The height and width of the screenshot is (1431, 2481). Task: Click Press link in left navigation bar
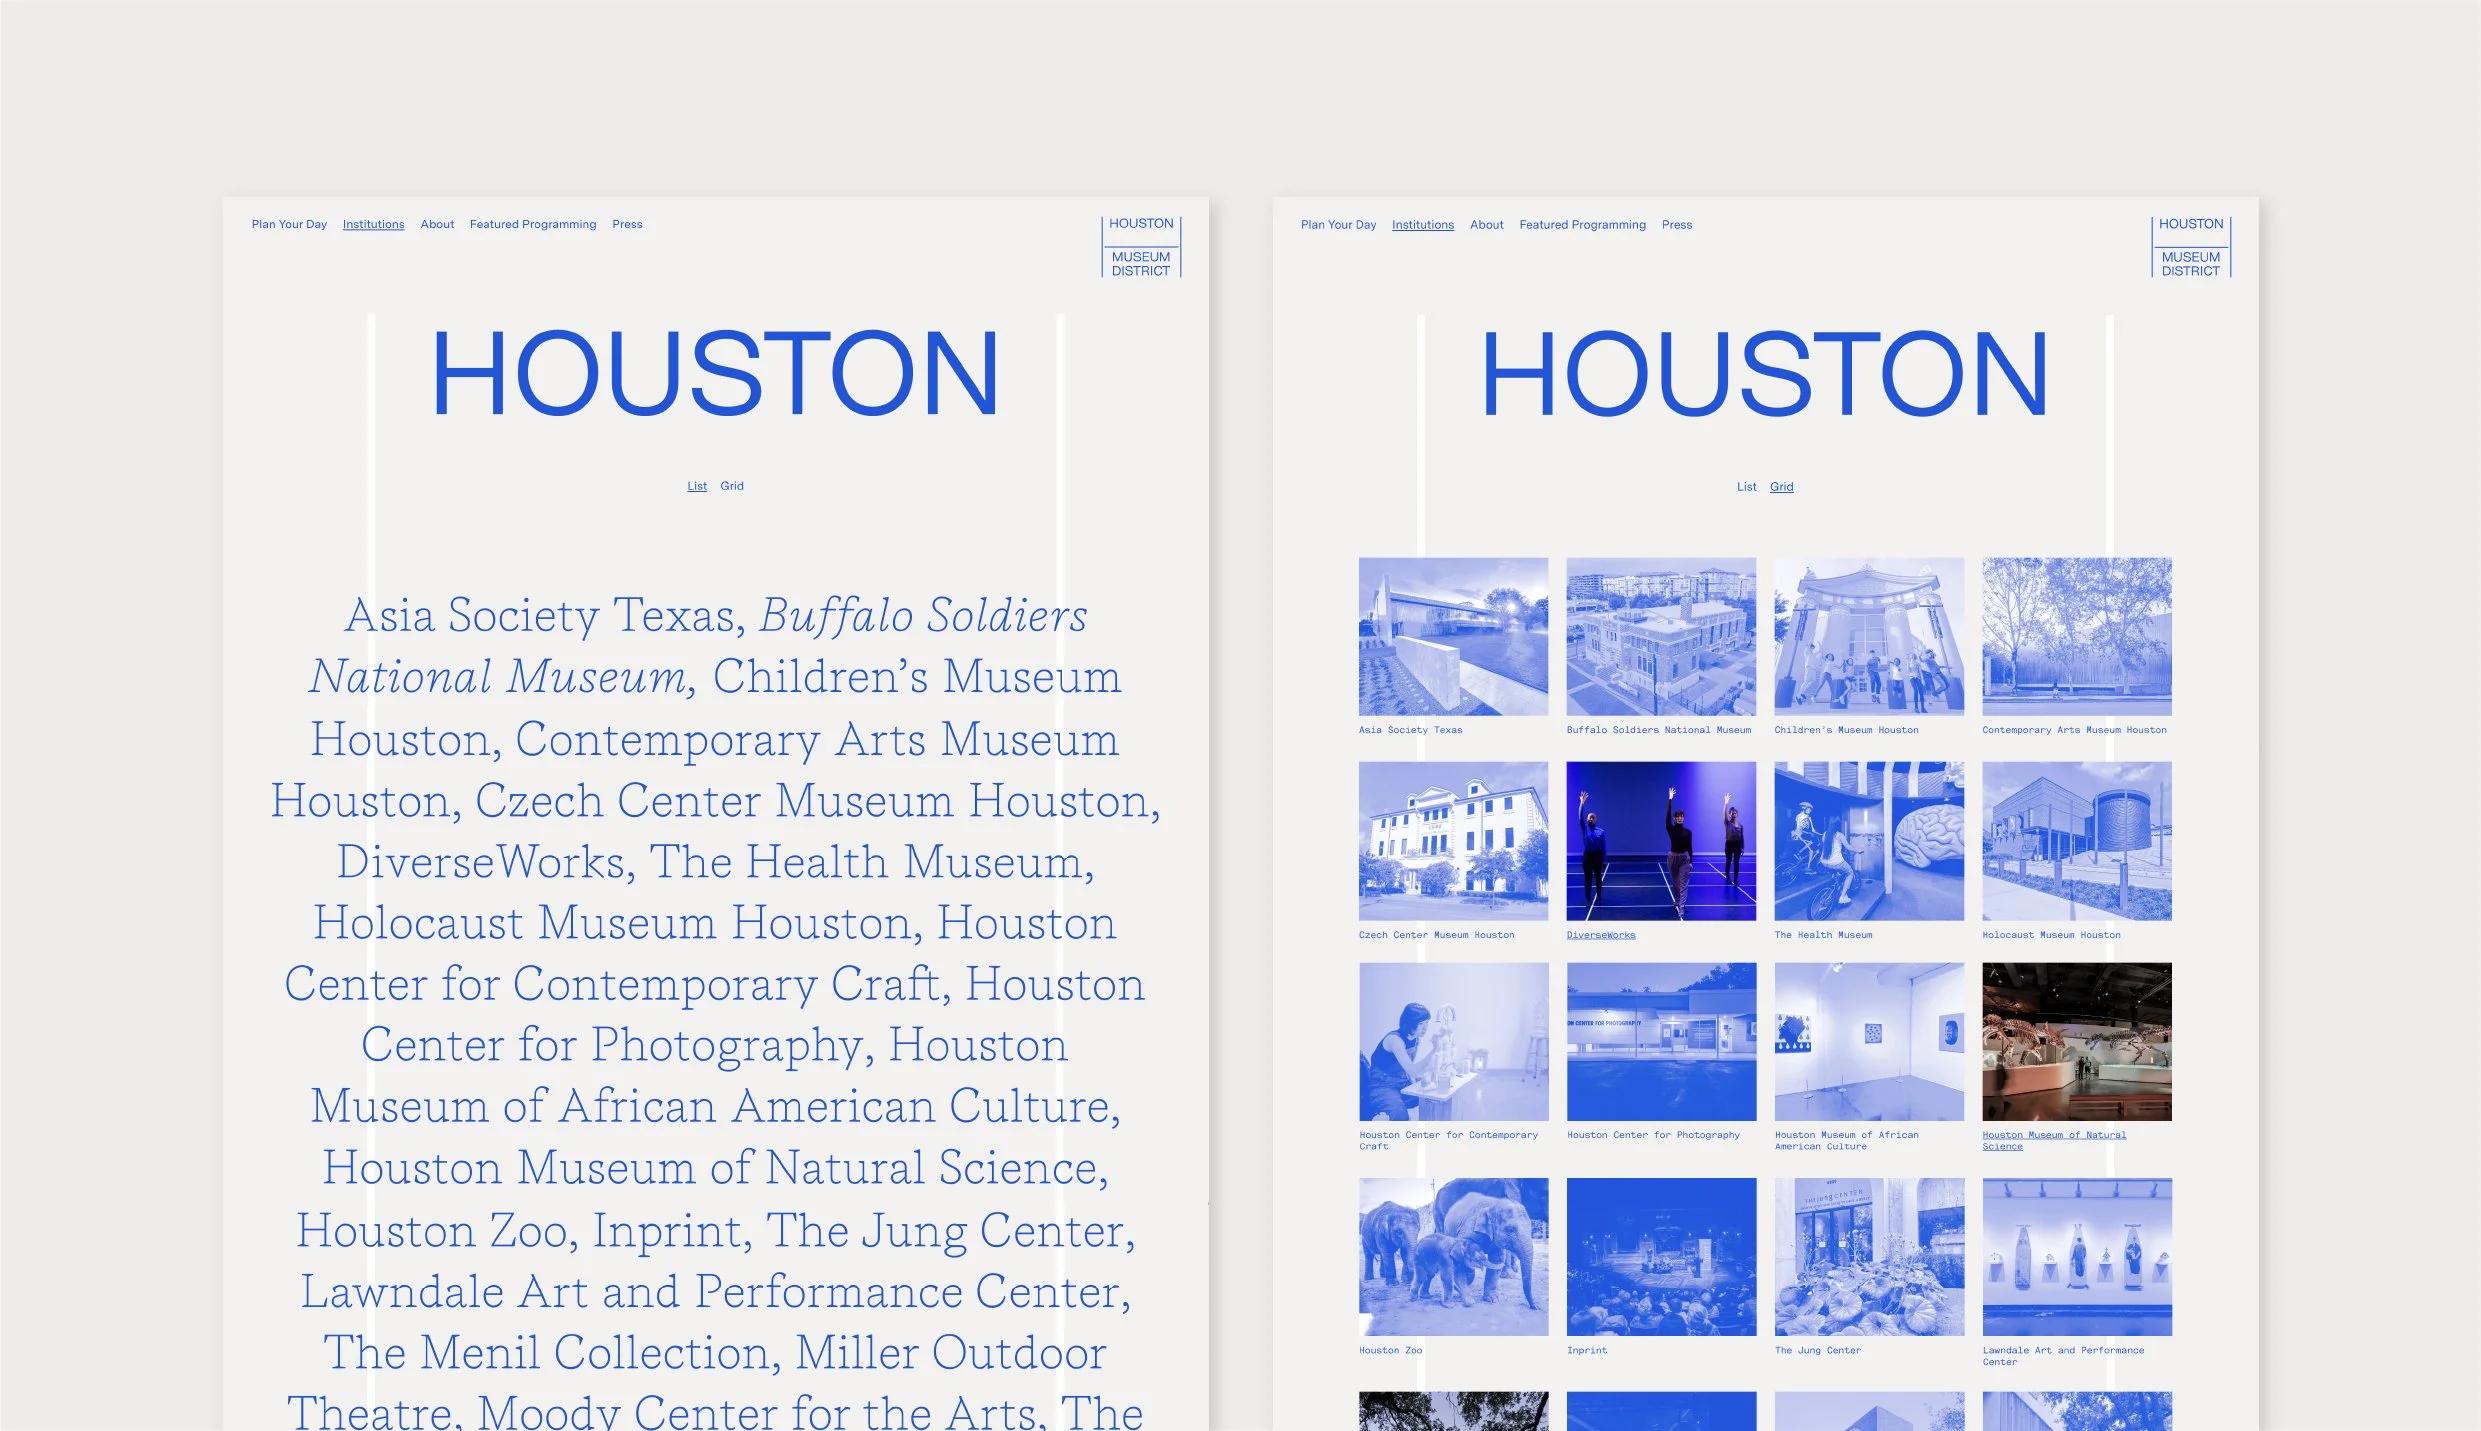[627, 224]
